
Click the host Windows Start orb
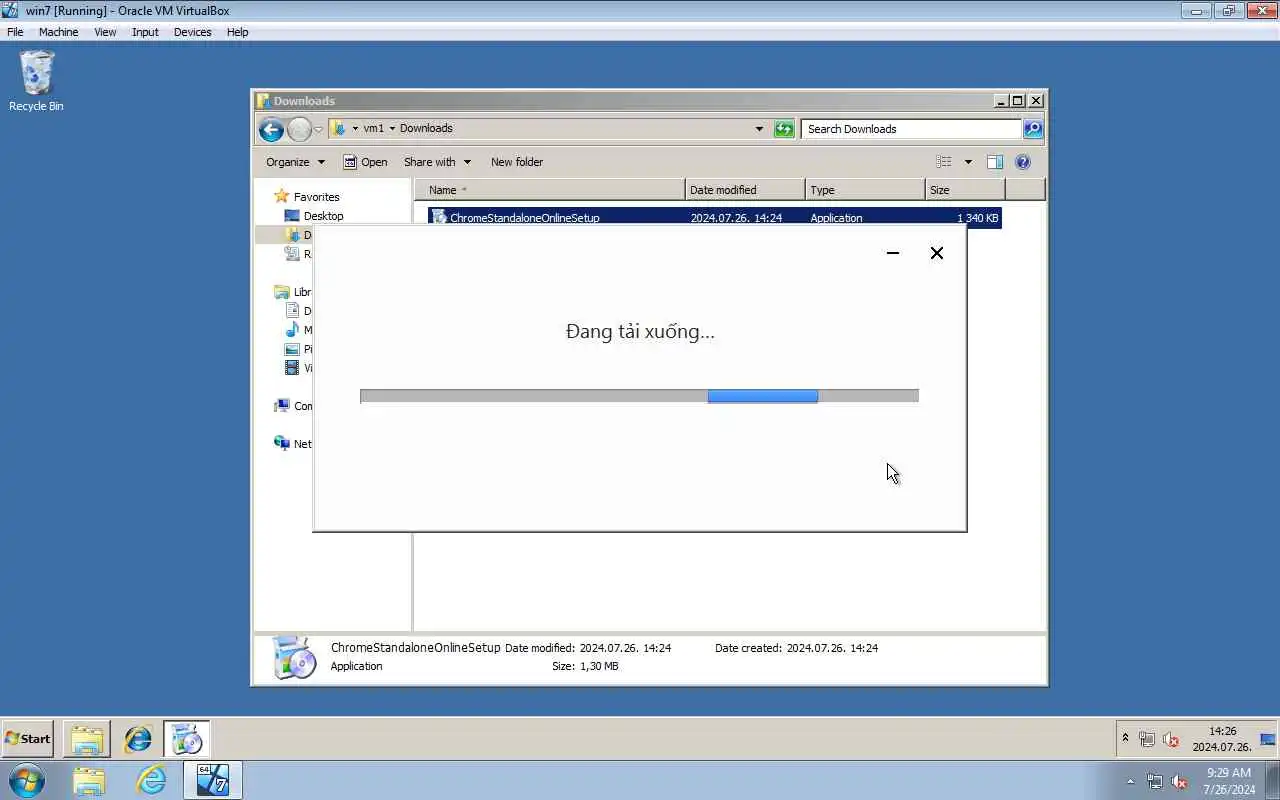(x=26, y=780)
